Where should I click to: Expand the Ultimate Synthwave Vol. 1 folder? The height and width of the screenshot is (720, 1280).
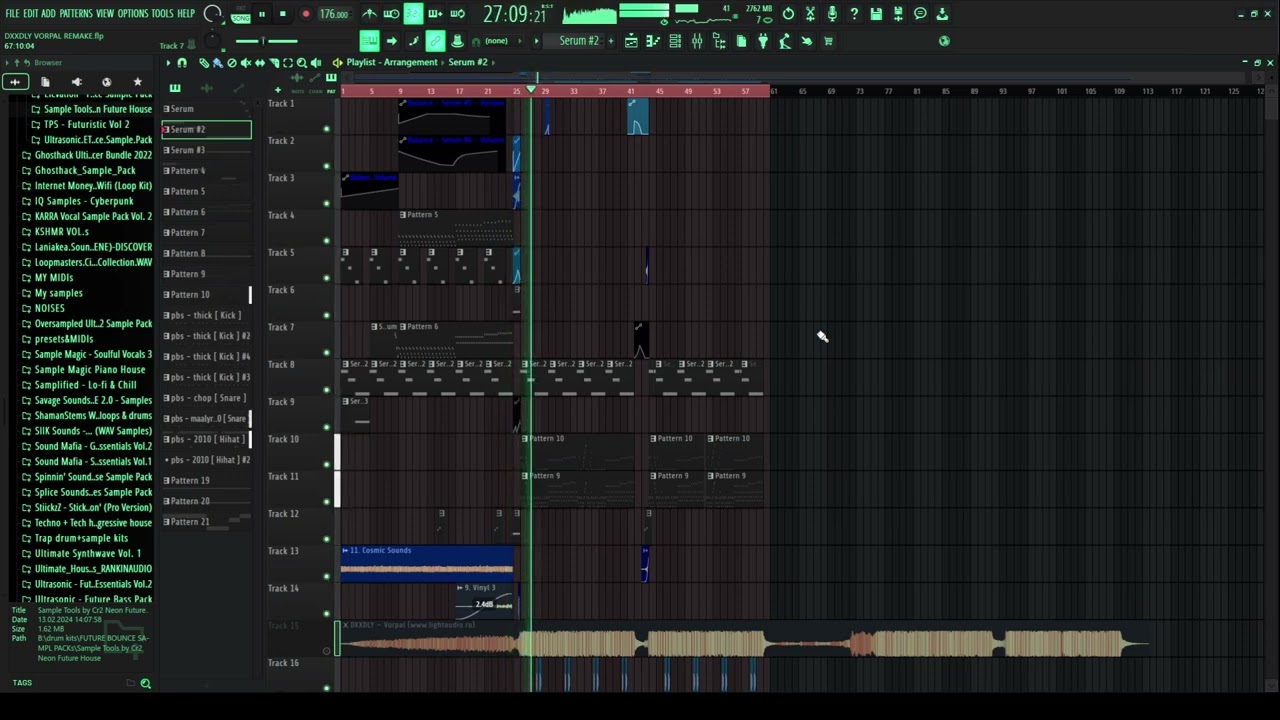87,553
